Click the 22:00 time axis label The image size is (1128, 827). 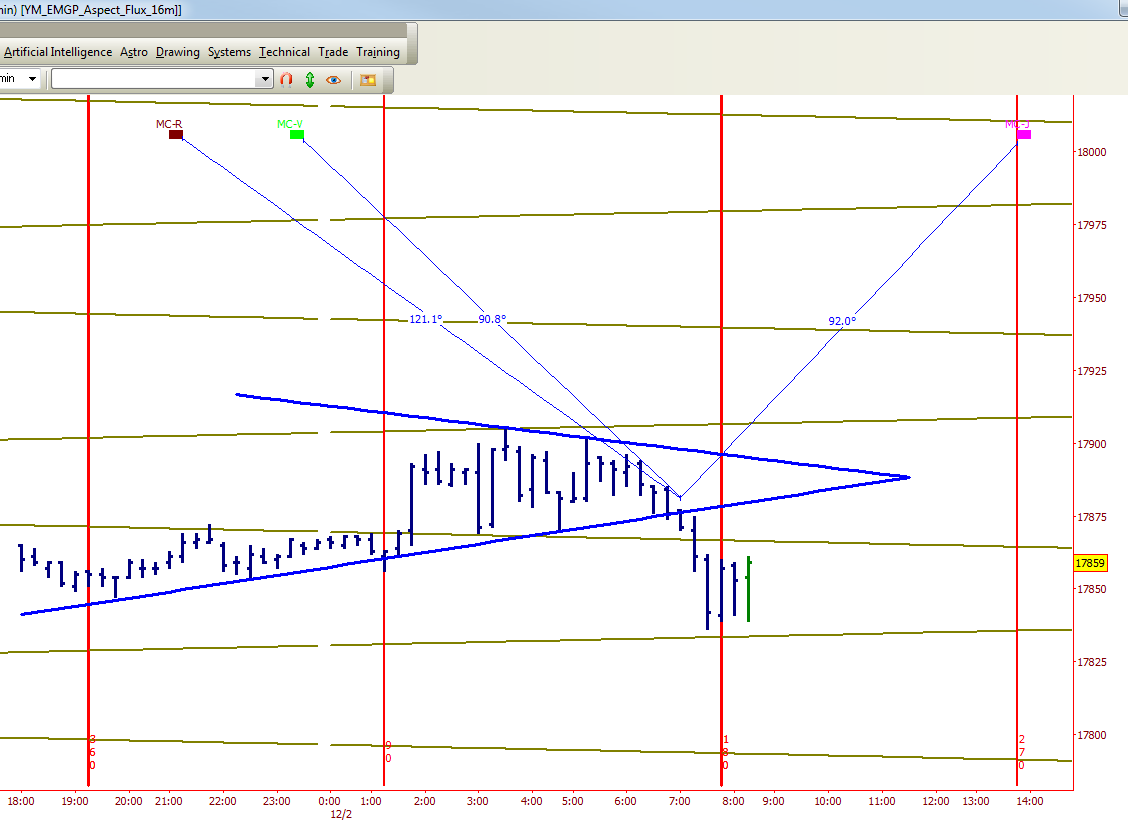tap(223, 801)
